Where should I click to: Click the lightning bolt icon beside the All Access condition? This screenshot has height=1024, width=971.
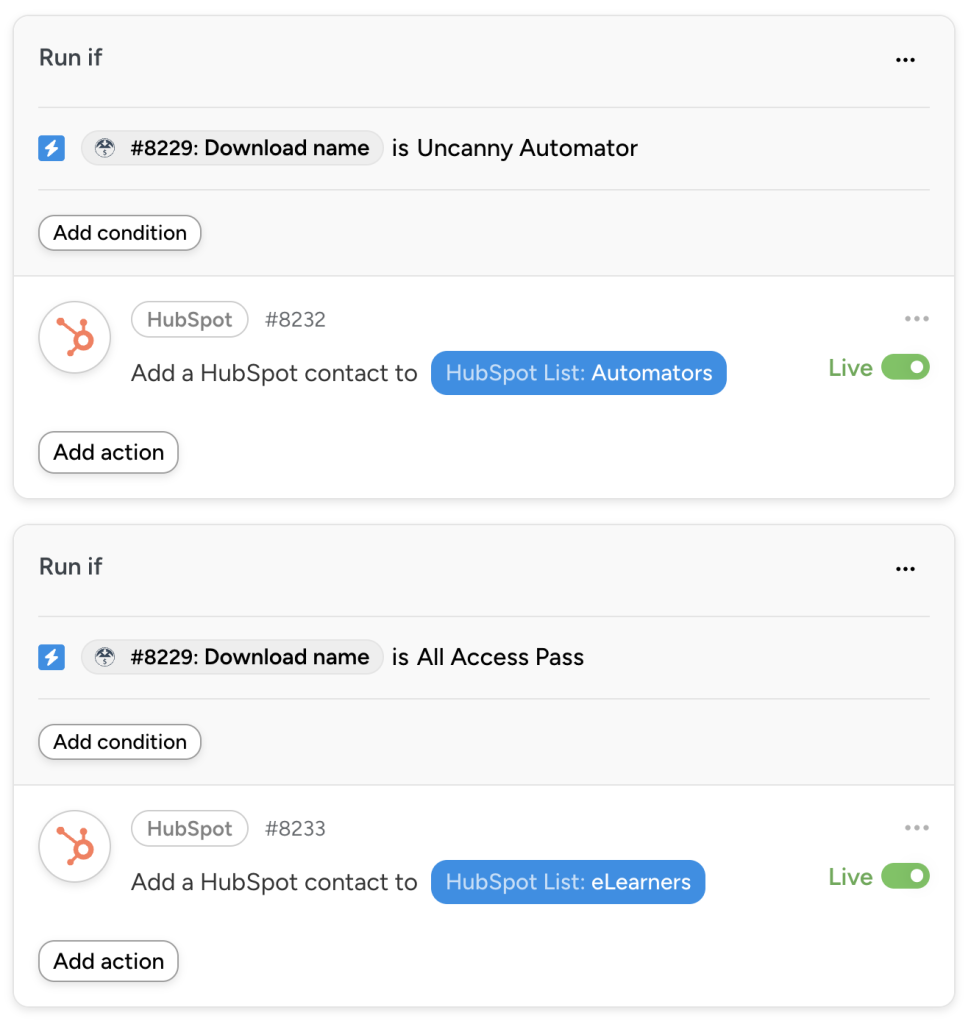(x=51, y=657)
